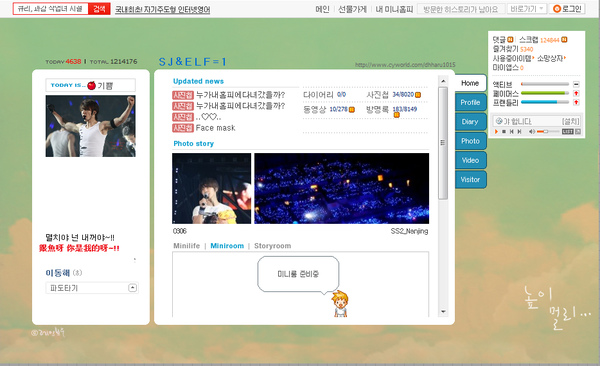Screen dimensions: 600x366
Task: Click the new badge after 스크랩 count
Action: [x=564, y=39]
